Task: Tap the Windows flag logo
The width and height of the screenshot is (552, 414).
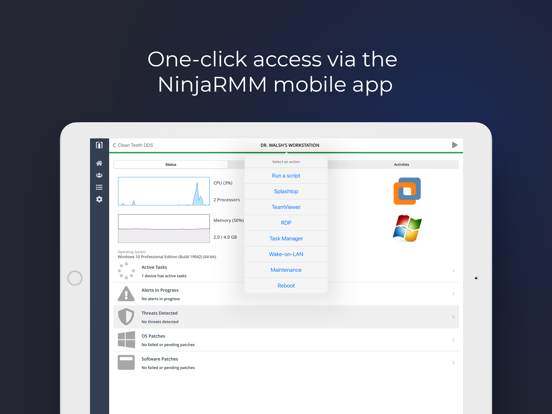Action: point(407,228)
